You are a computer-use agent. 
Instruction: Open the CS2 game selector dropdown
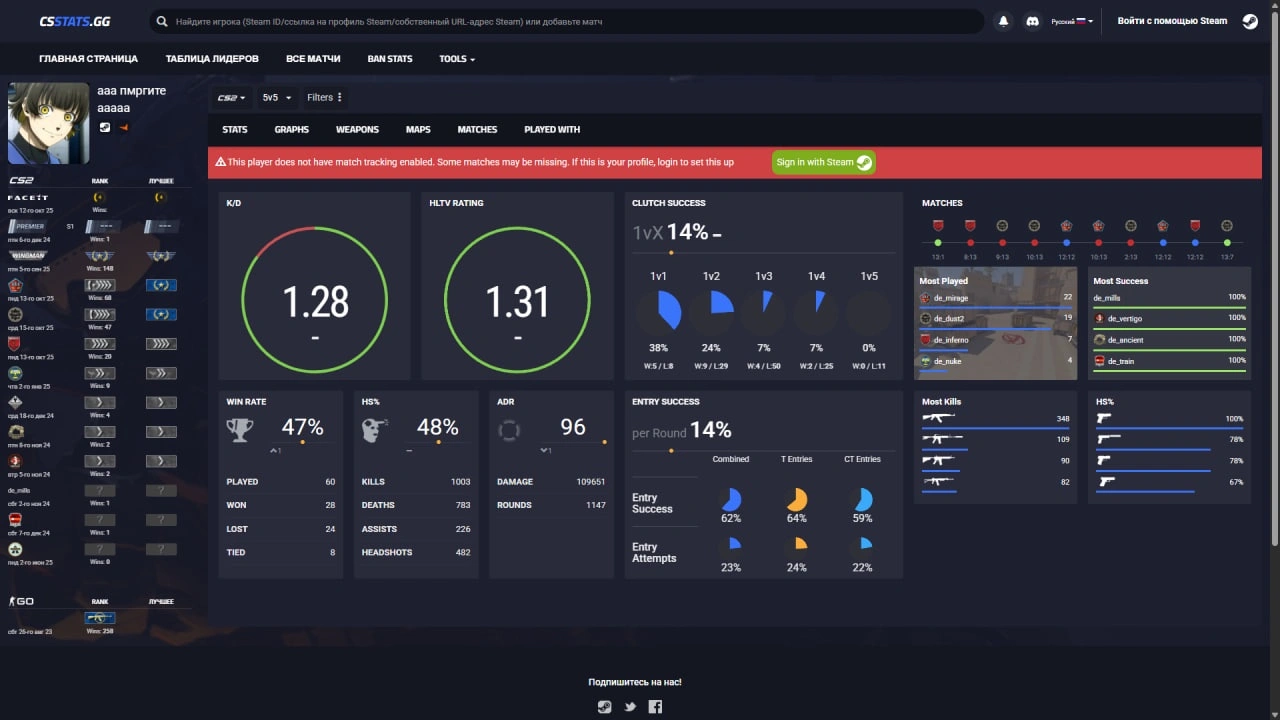(x=231, y=97)
